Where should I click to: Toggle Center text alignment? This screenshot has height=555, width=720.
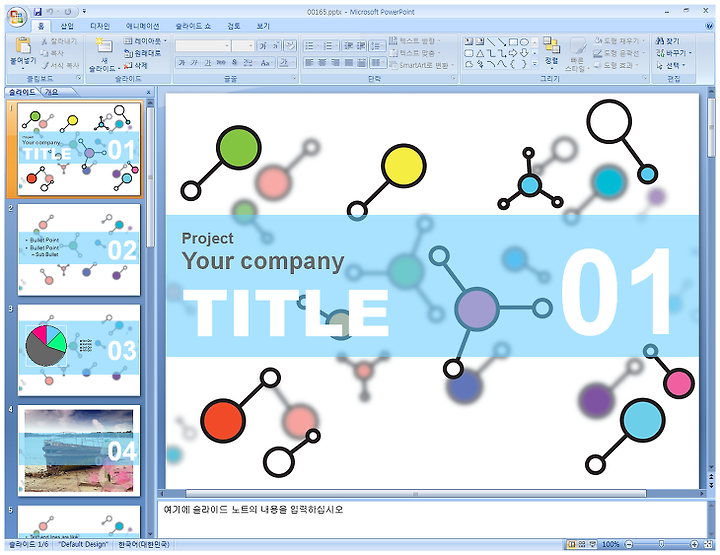(322, 62)
